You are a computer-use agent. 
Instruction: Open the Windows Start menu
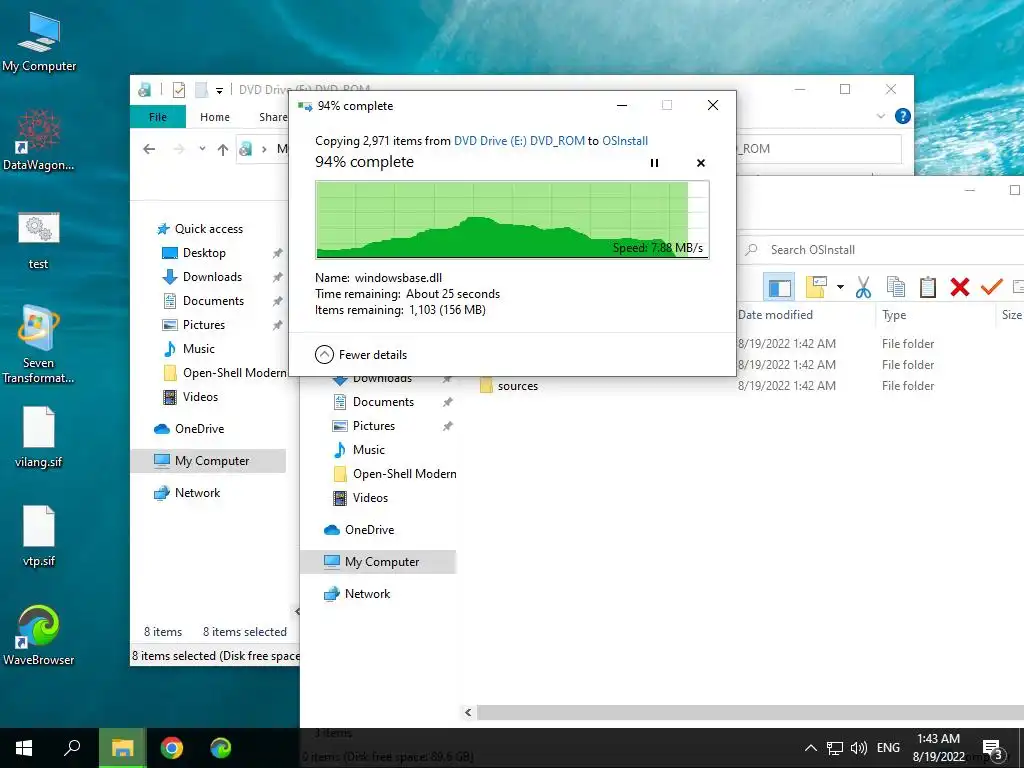click(x=24, y=748)
